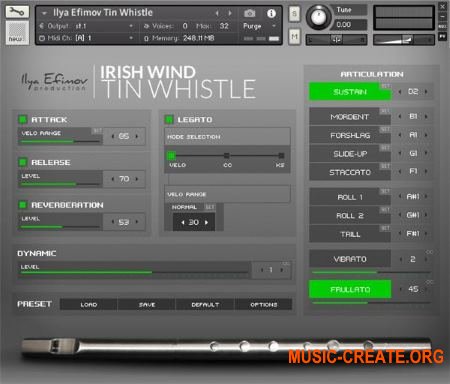Viewport: 450px width, 384px height.
Task: Increase Attack velo range value 65
Action: point(137,136)
